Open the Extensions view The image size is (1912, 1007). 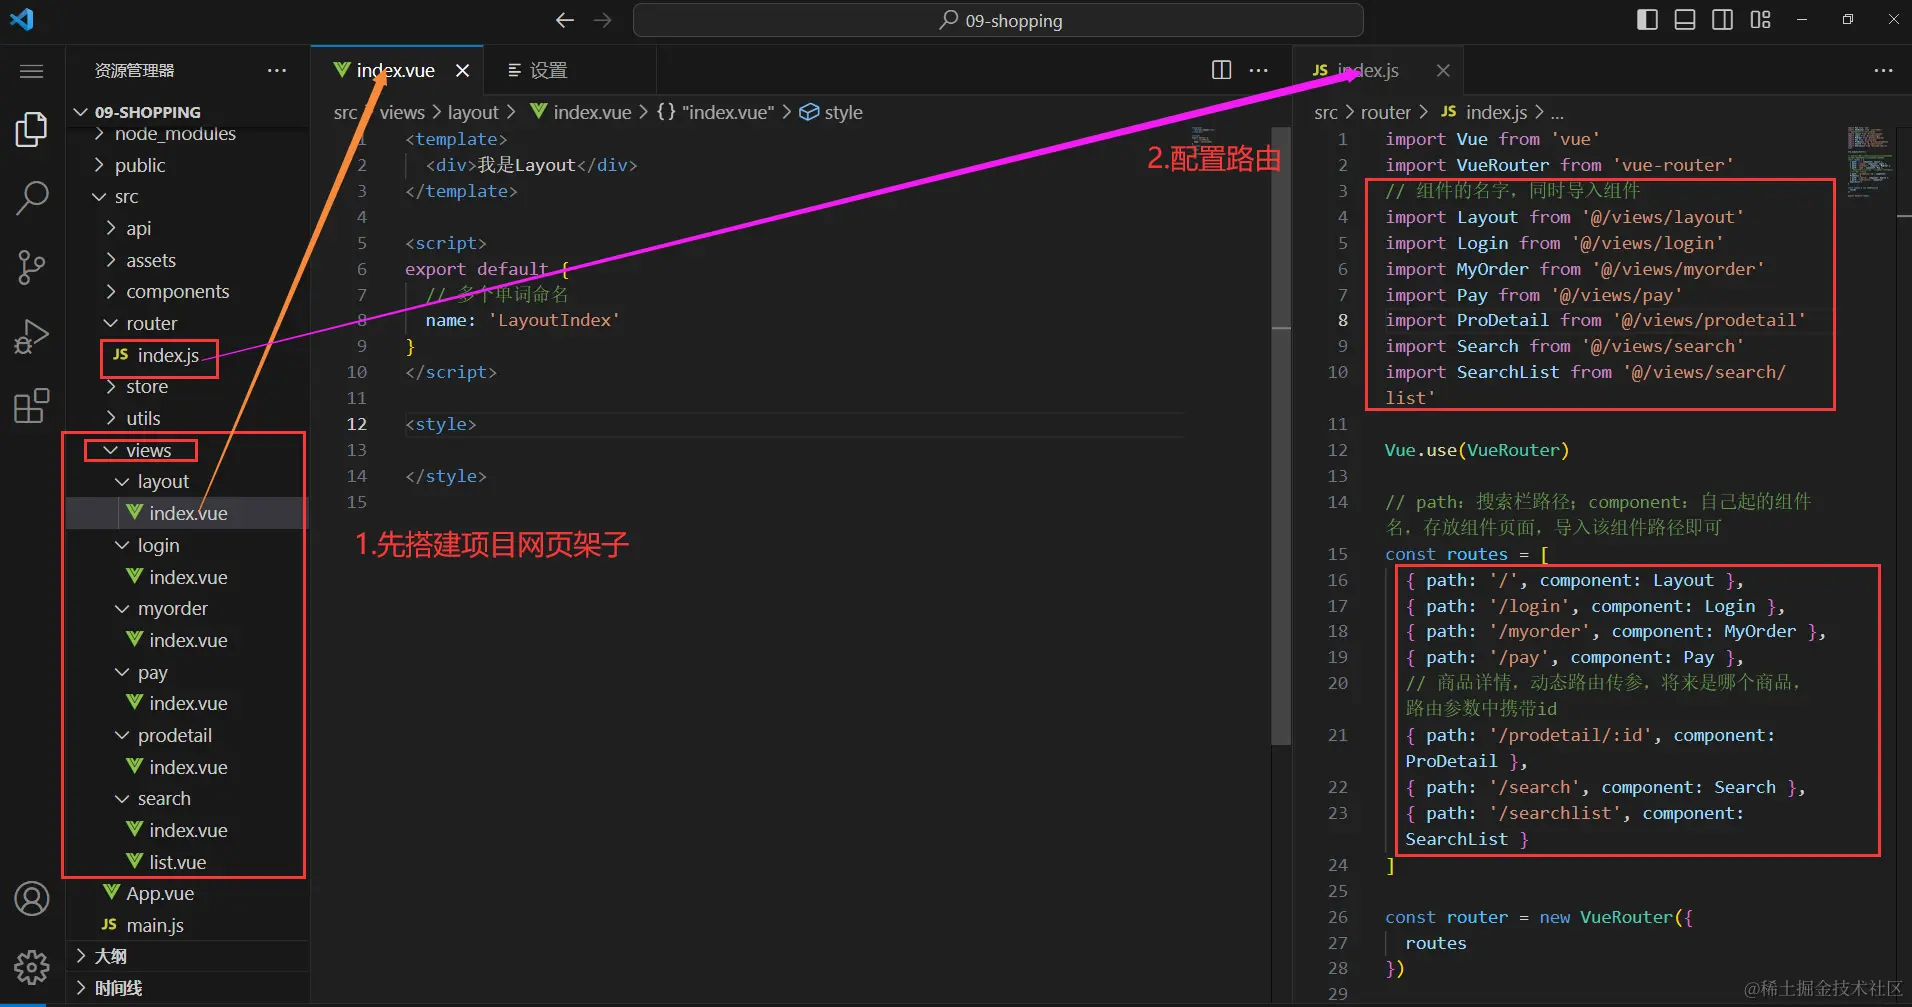pos(32,406)
